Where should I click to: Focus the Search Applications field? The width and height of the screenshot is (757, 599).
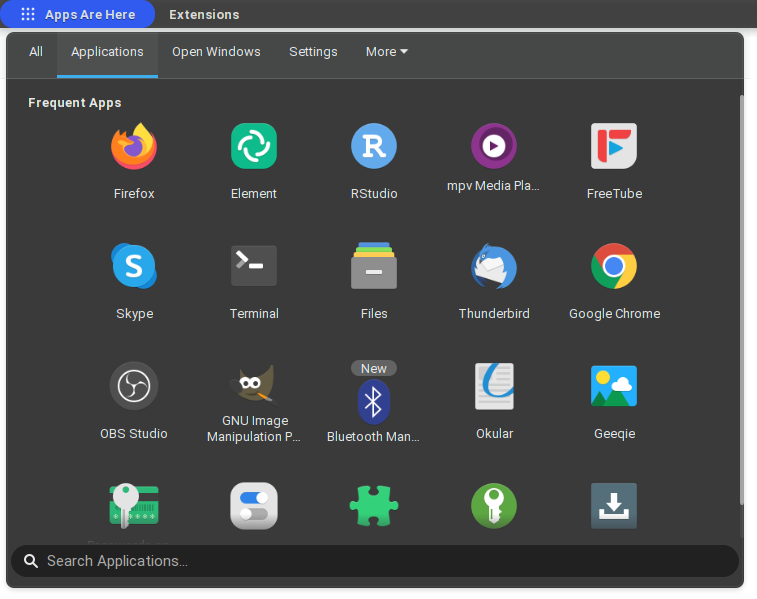[375, 561]
